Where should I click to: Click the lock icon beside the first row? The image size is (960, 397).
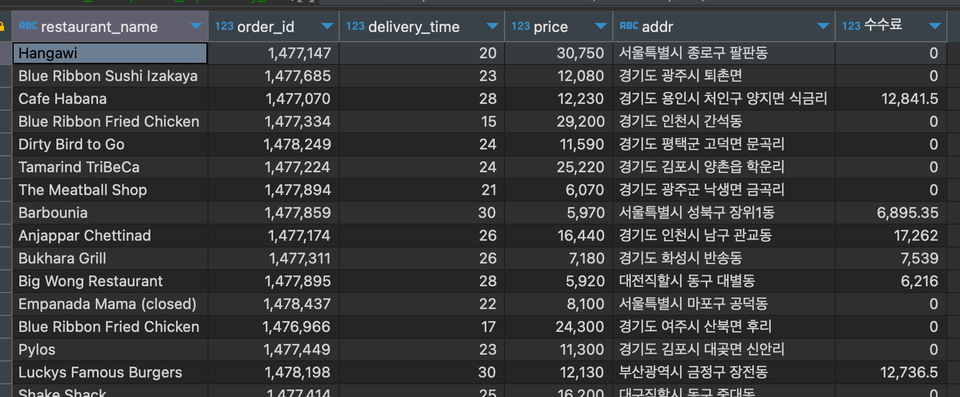pyautogui.click(x=2, y=27)
